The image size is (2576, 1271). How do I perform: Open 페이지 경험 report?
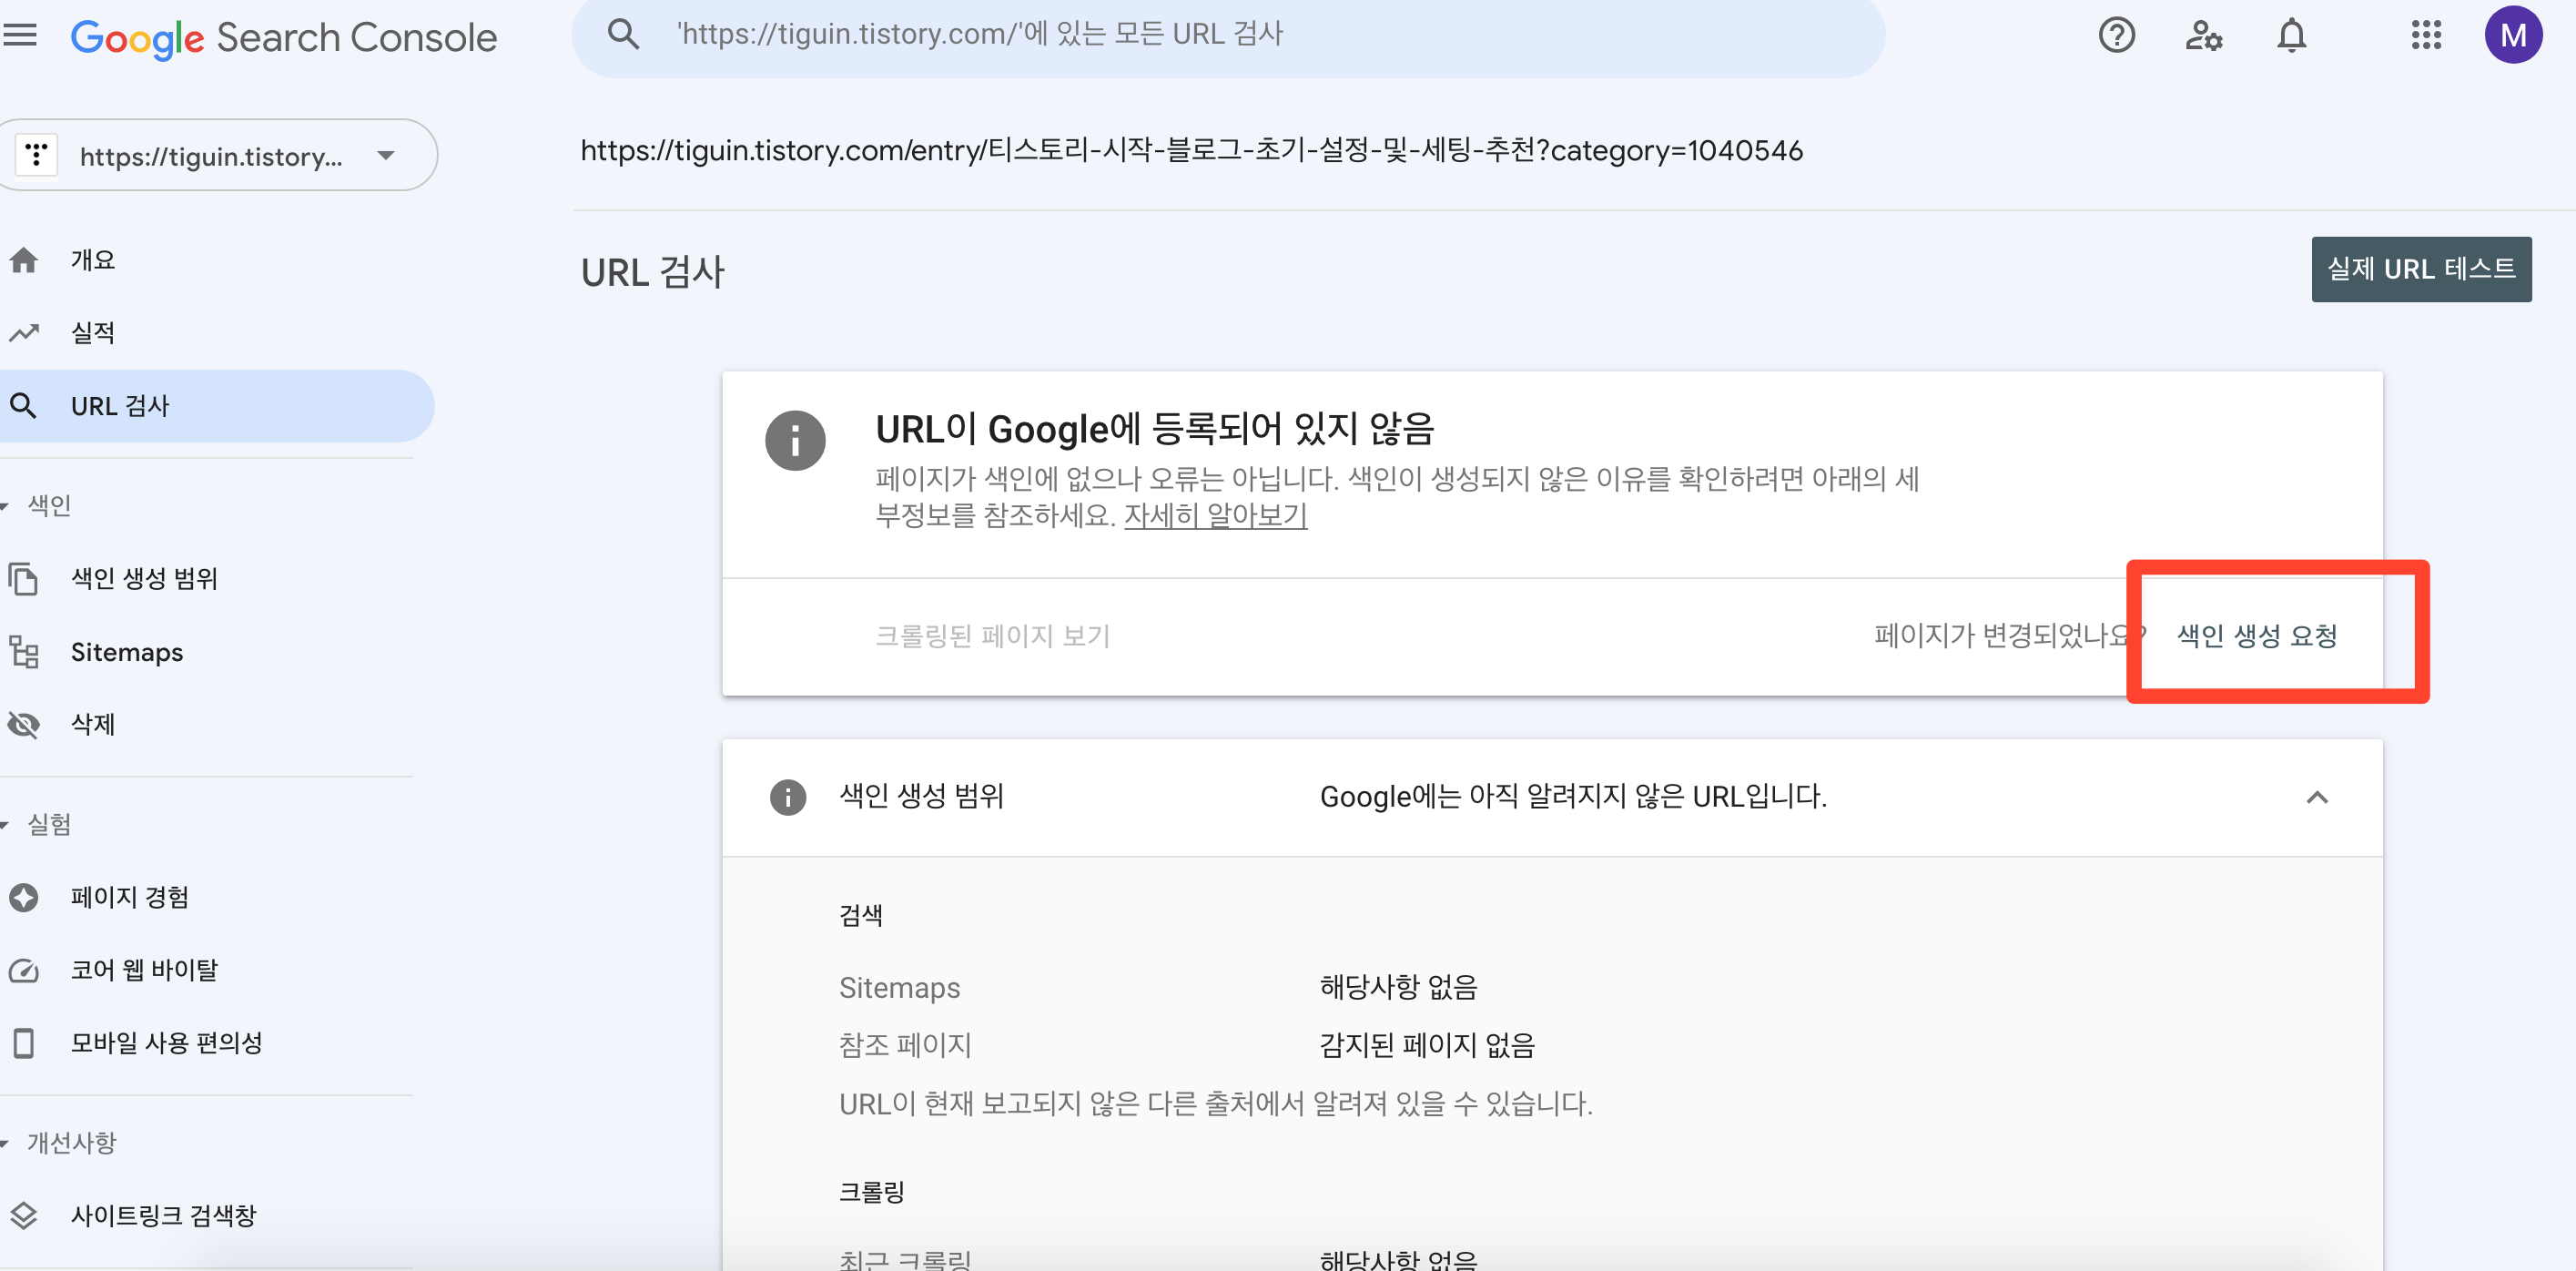(x=130, y=897)
